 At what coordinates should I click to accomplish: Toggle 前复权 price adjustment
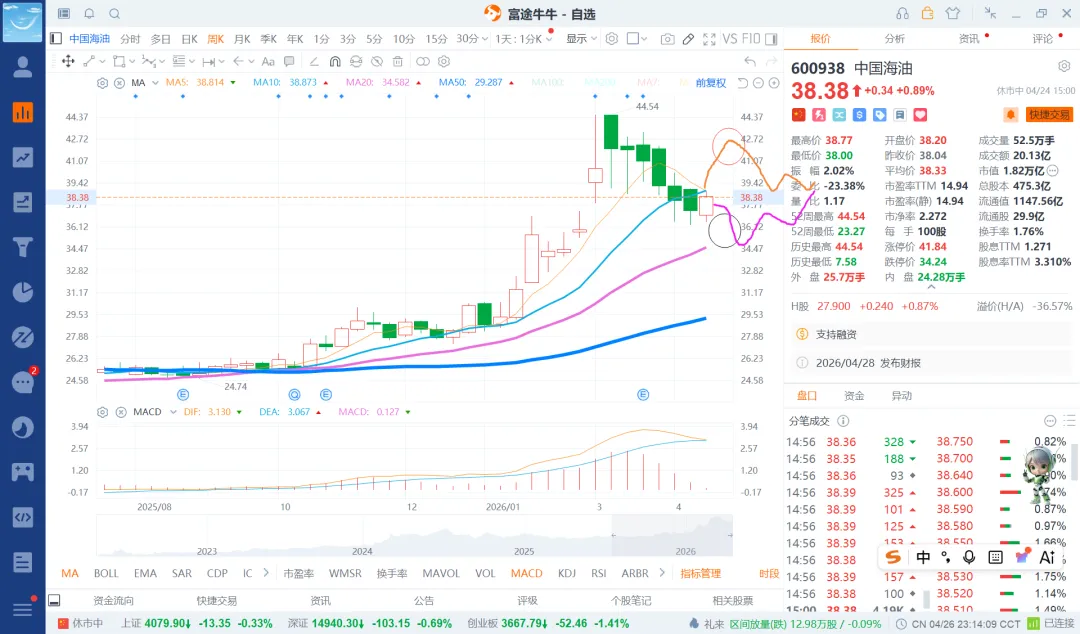pyautogui.click(x=711, y=83)
